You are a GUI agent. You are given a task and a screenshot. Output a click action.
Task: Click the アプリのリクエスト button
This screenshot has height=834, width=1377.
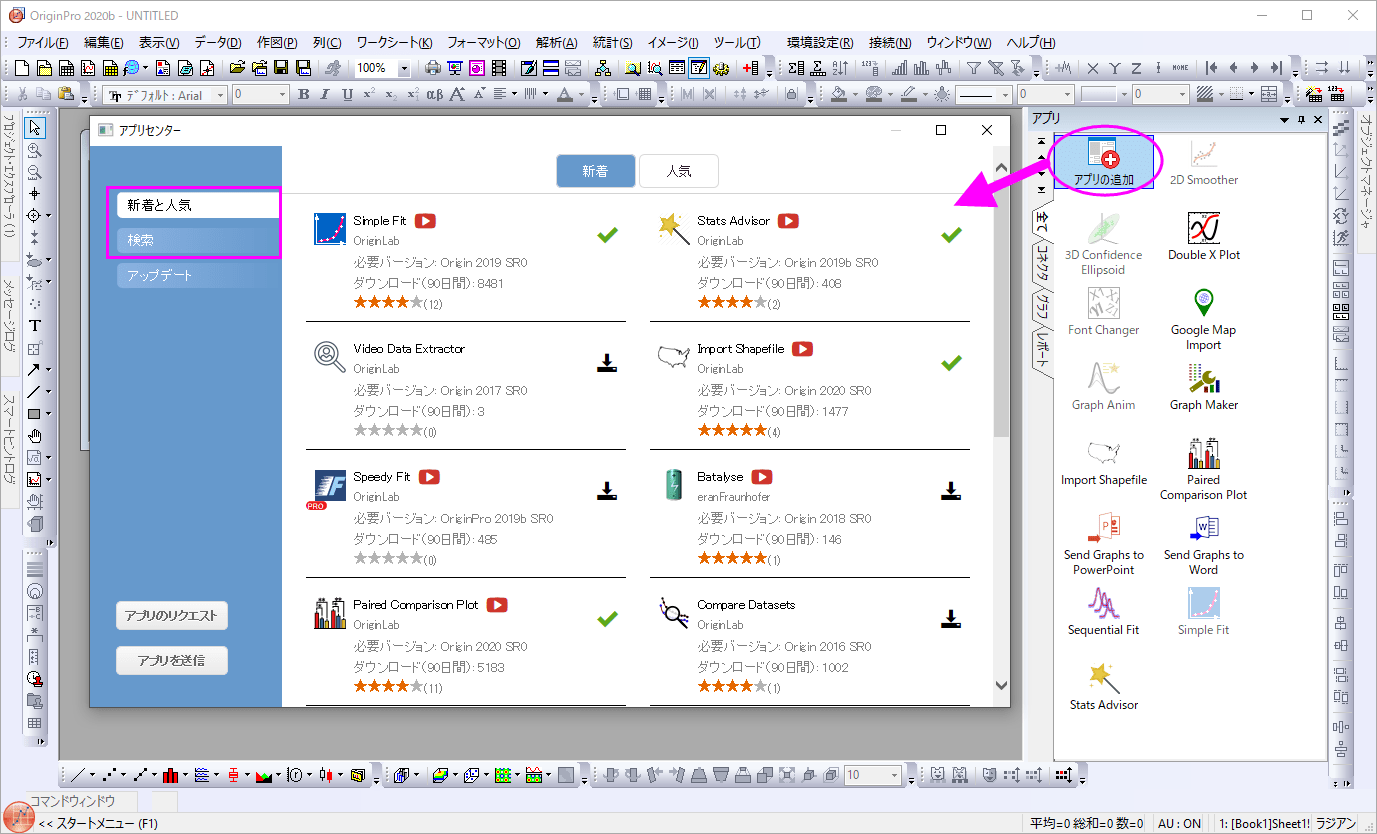pyautogui.click(x=172, y=616)
